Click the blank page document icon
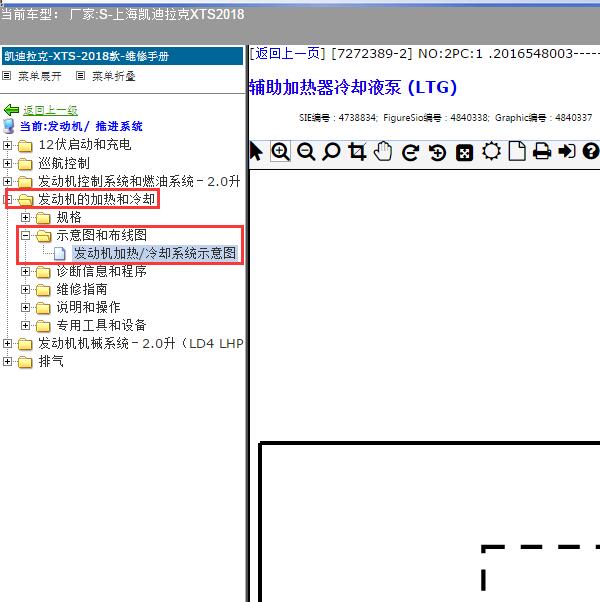Screen dimensions: 600x602 [517, 151]
